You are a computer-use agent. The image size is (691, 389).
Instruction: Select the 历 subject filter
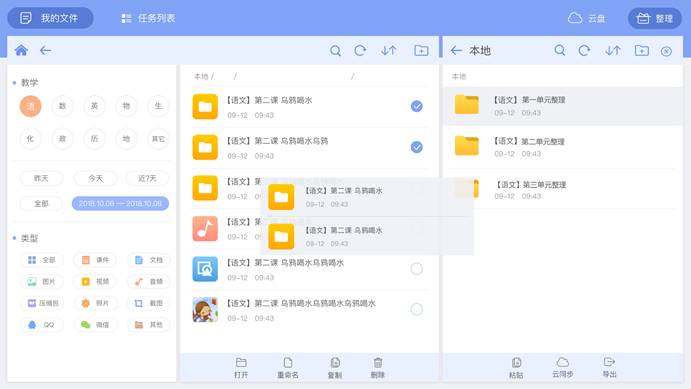(94, 139)
